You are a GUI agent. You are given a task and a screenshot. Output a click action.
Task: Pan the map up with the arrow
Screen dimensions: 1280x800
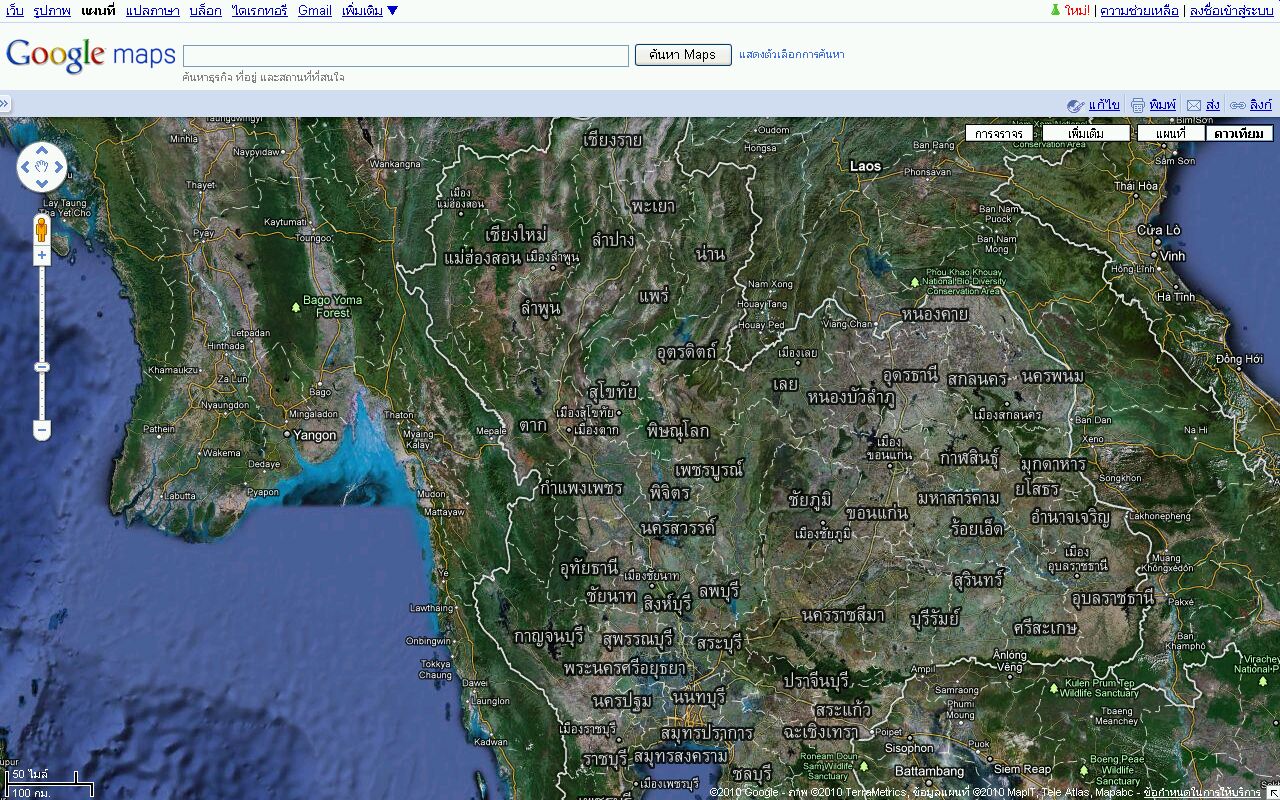tap(42, 151)
